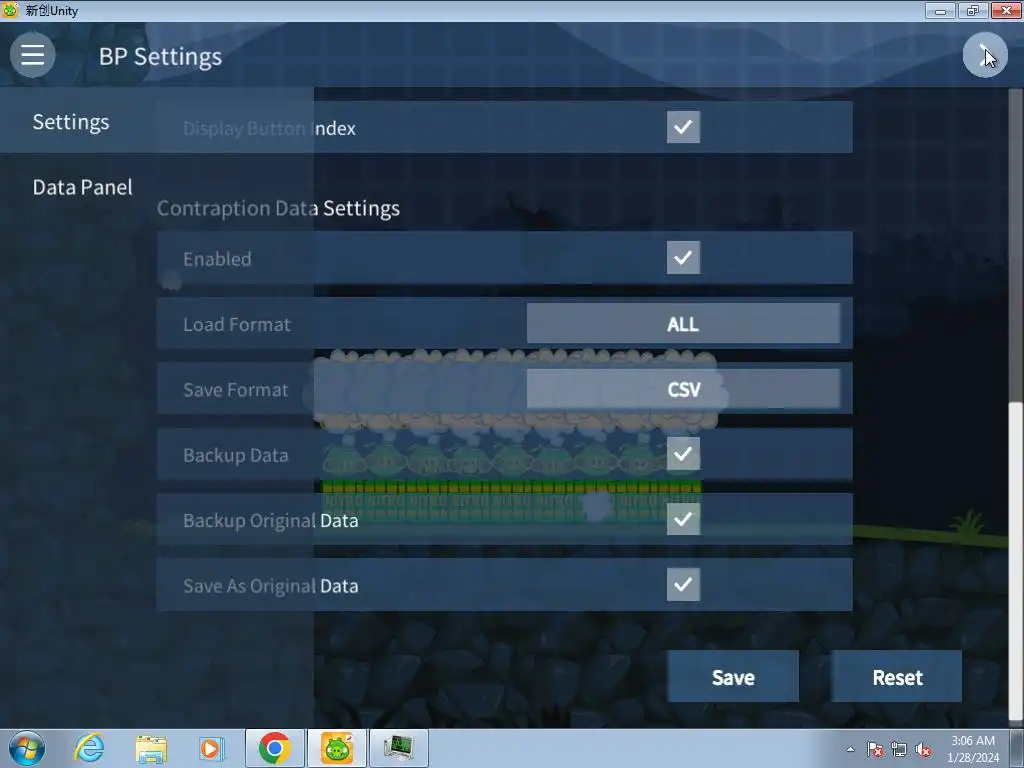Show hidden tray icons arrow
Image resolution: width=1024 pixels, height=768 pixels.
pos(850,749)
